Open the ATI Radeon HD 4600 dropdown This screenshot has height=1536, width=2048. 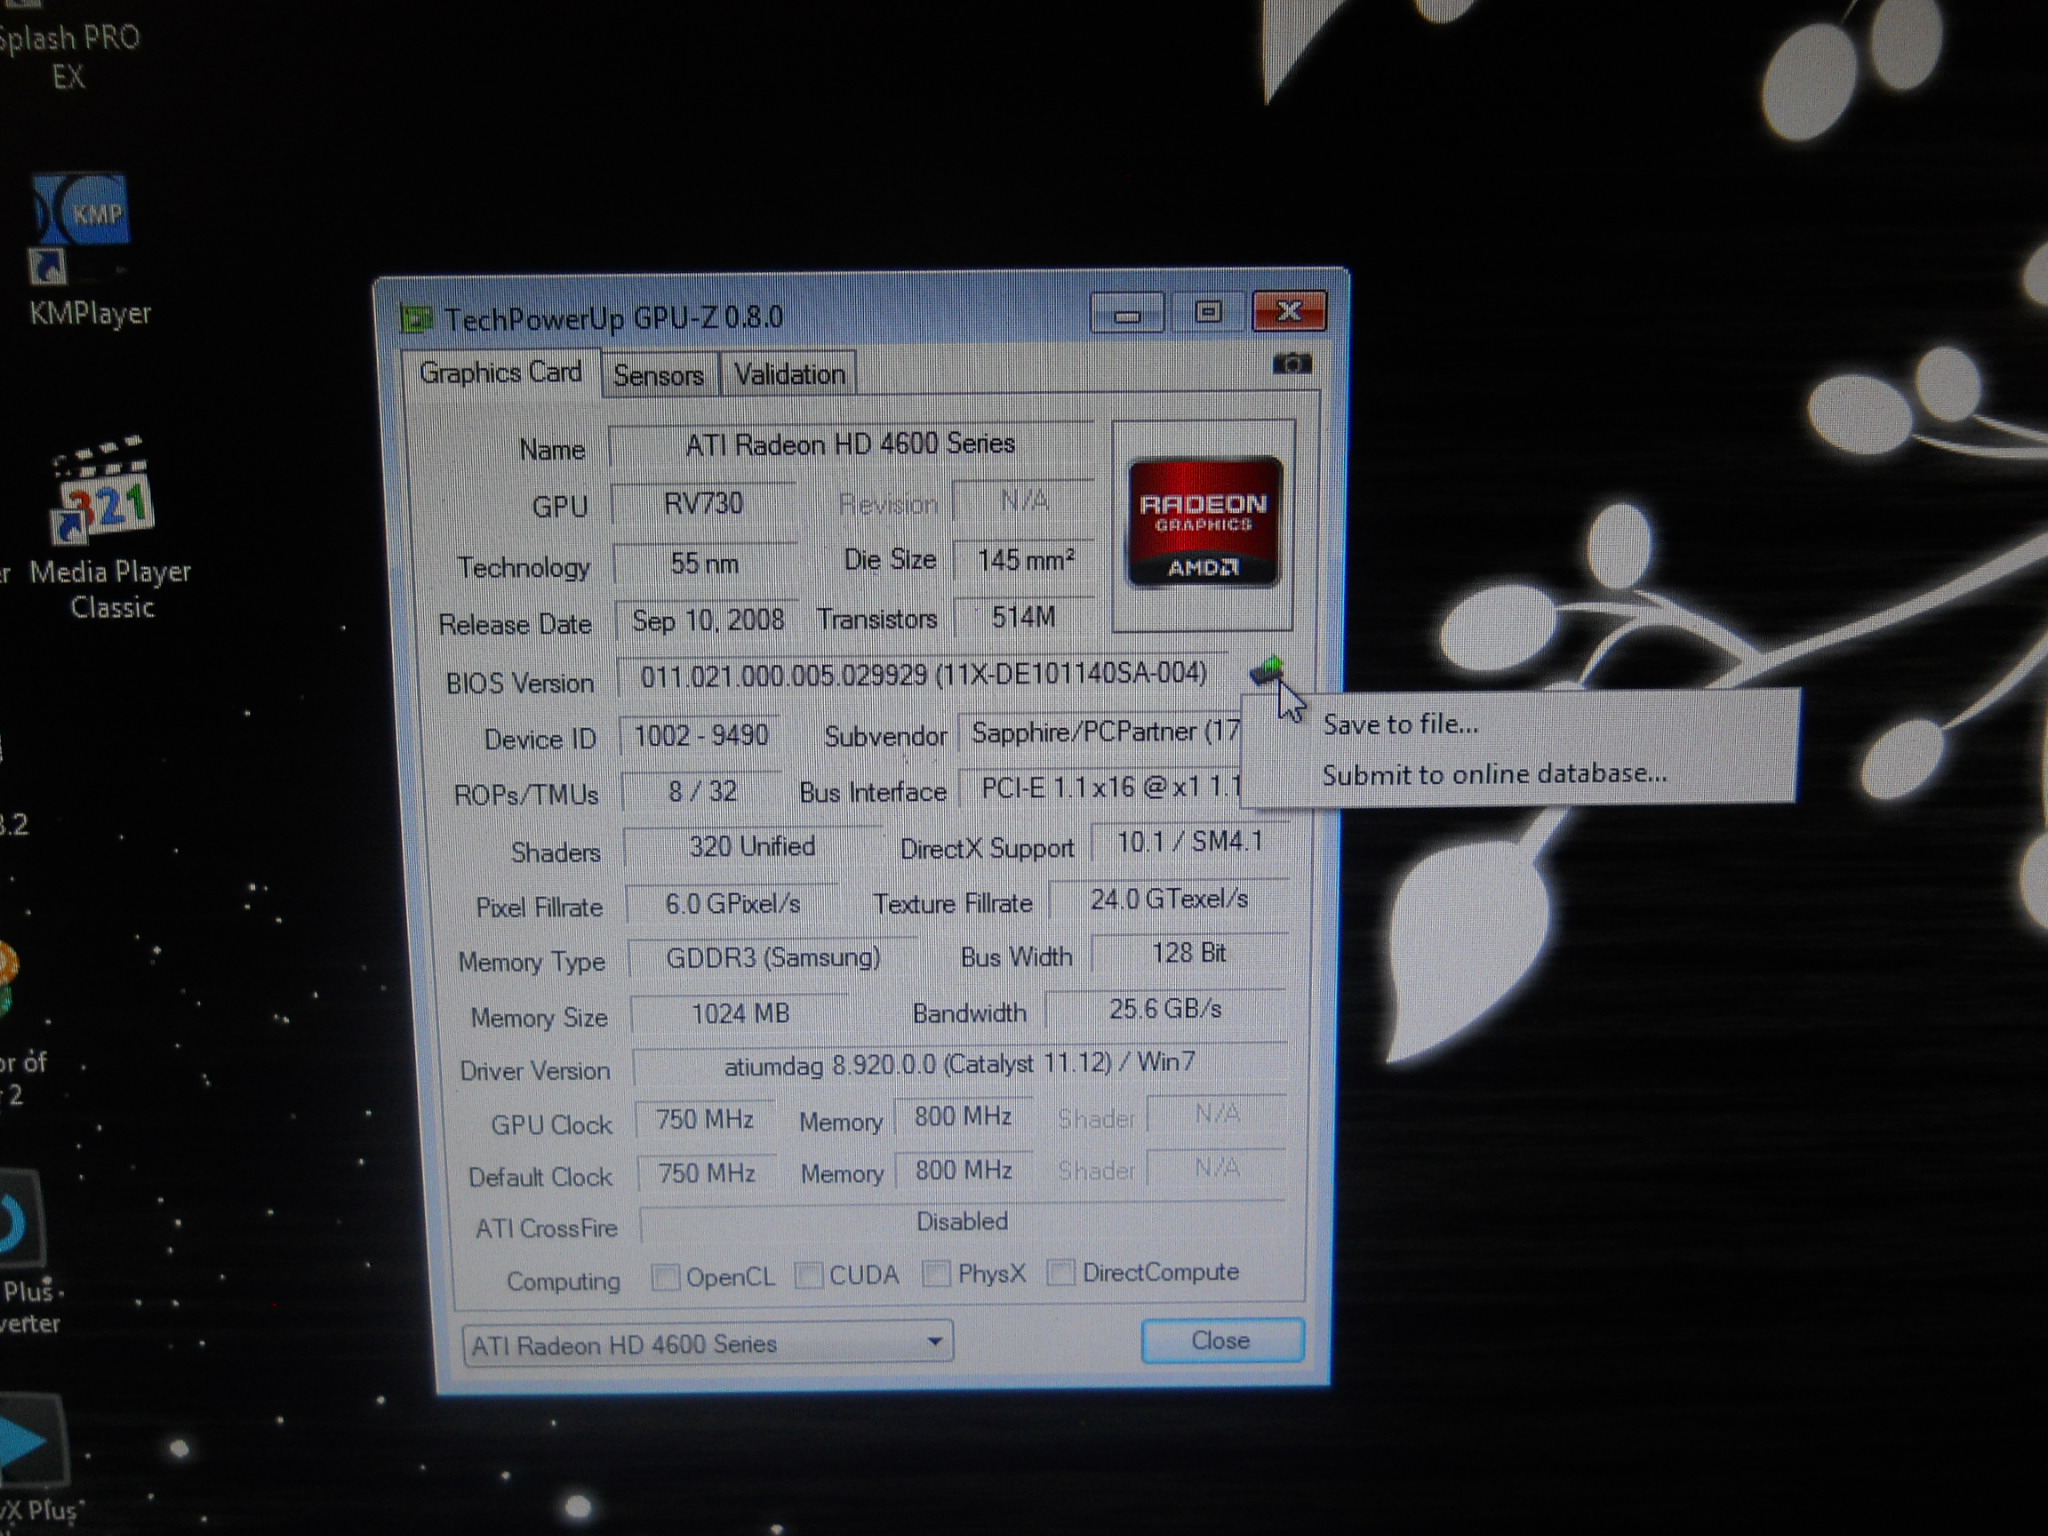pos(707,1343)
